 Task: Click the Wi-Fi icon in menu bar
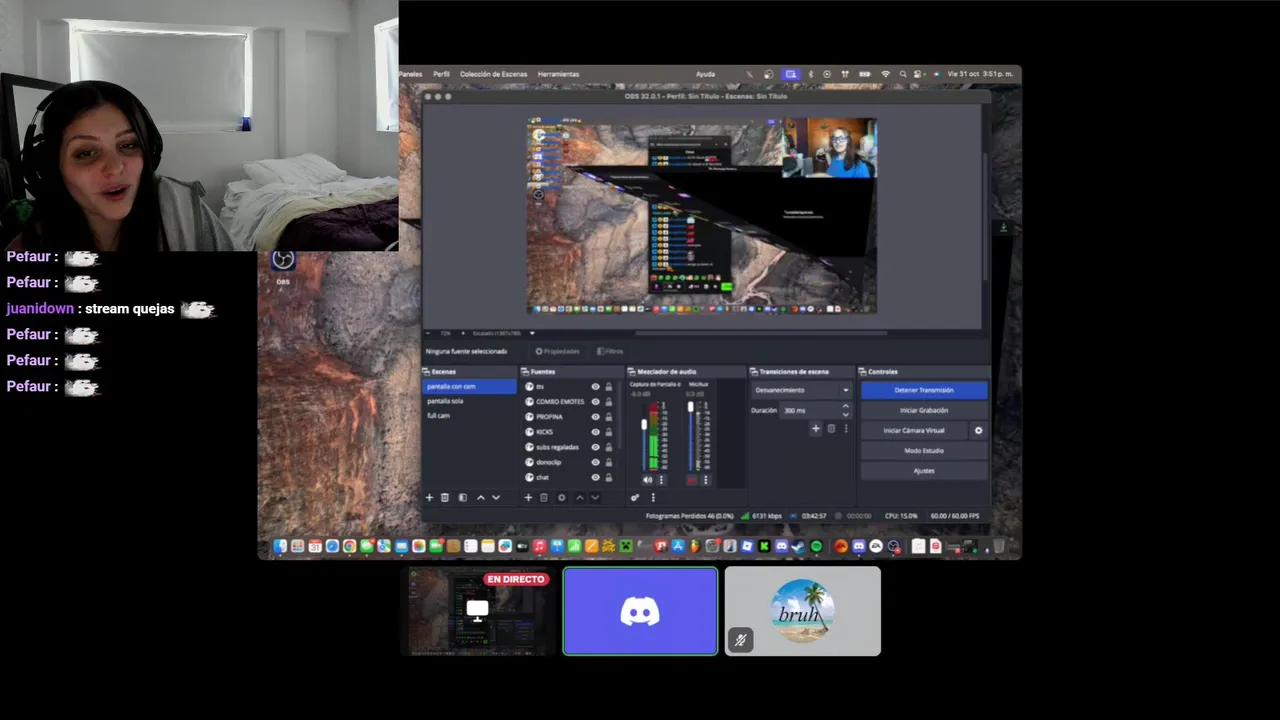885,74
